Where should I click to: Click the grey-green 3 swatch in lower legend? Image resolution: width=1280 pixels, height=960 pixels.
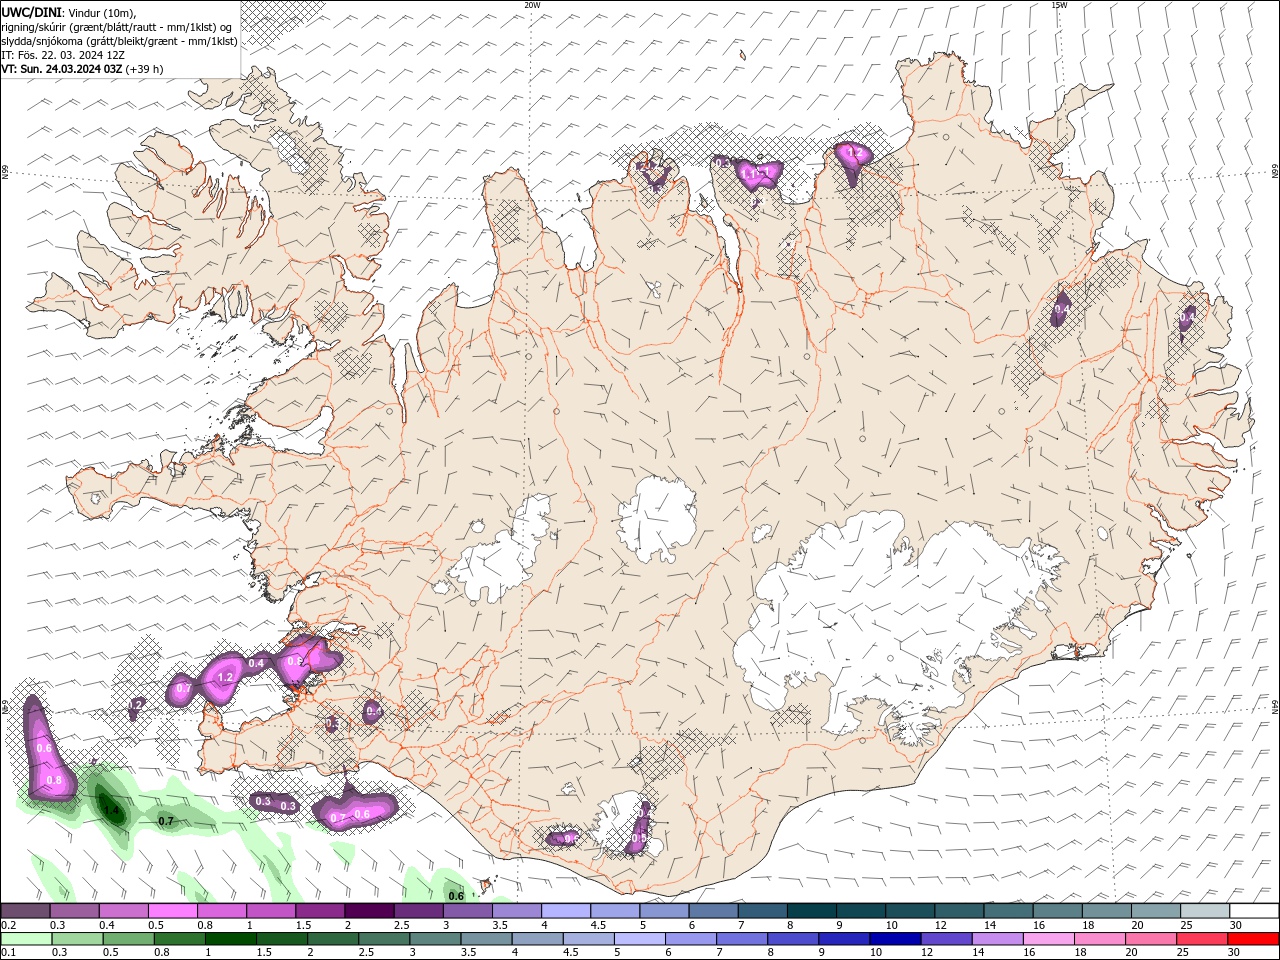click(x=433, y=939)
